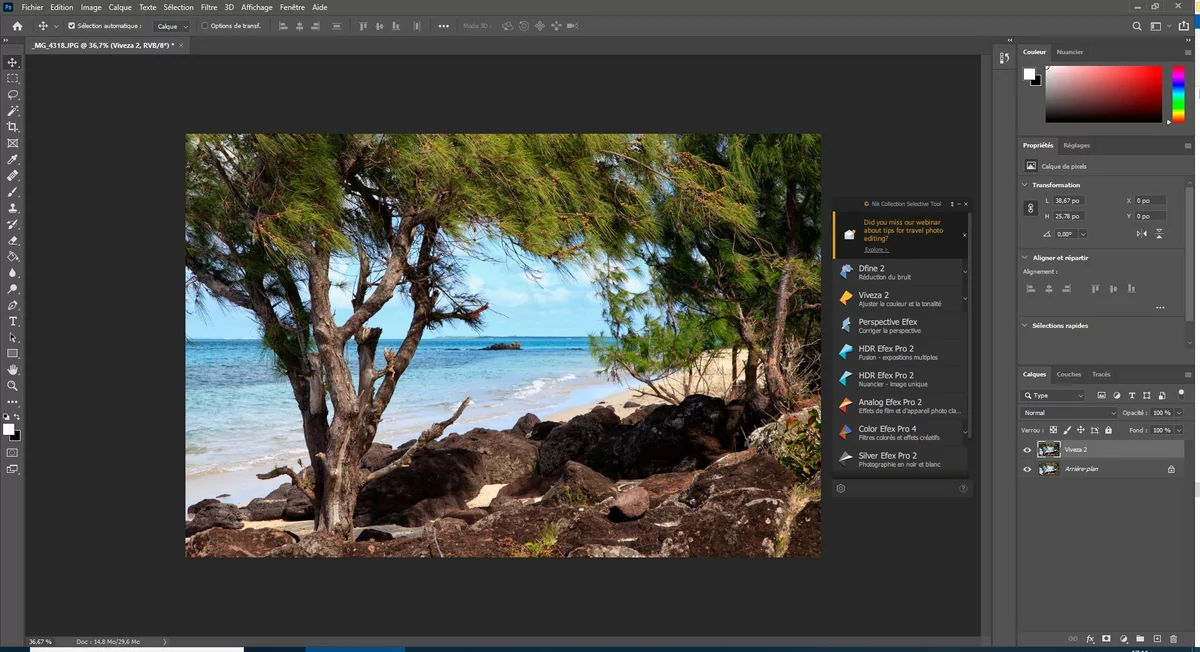Create a new adjustment layer

tap(1124, 638)
